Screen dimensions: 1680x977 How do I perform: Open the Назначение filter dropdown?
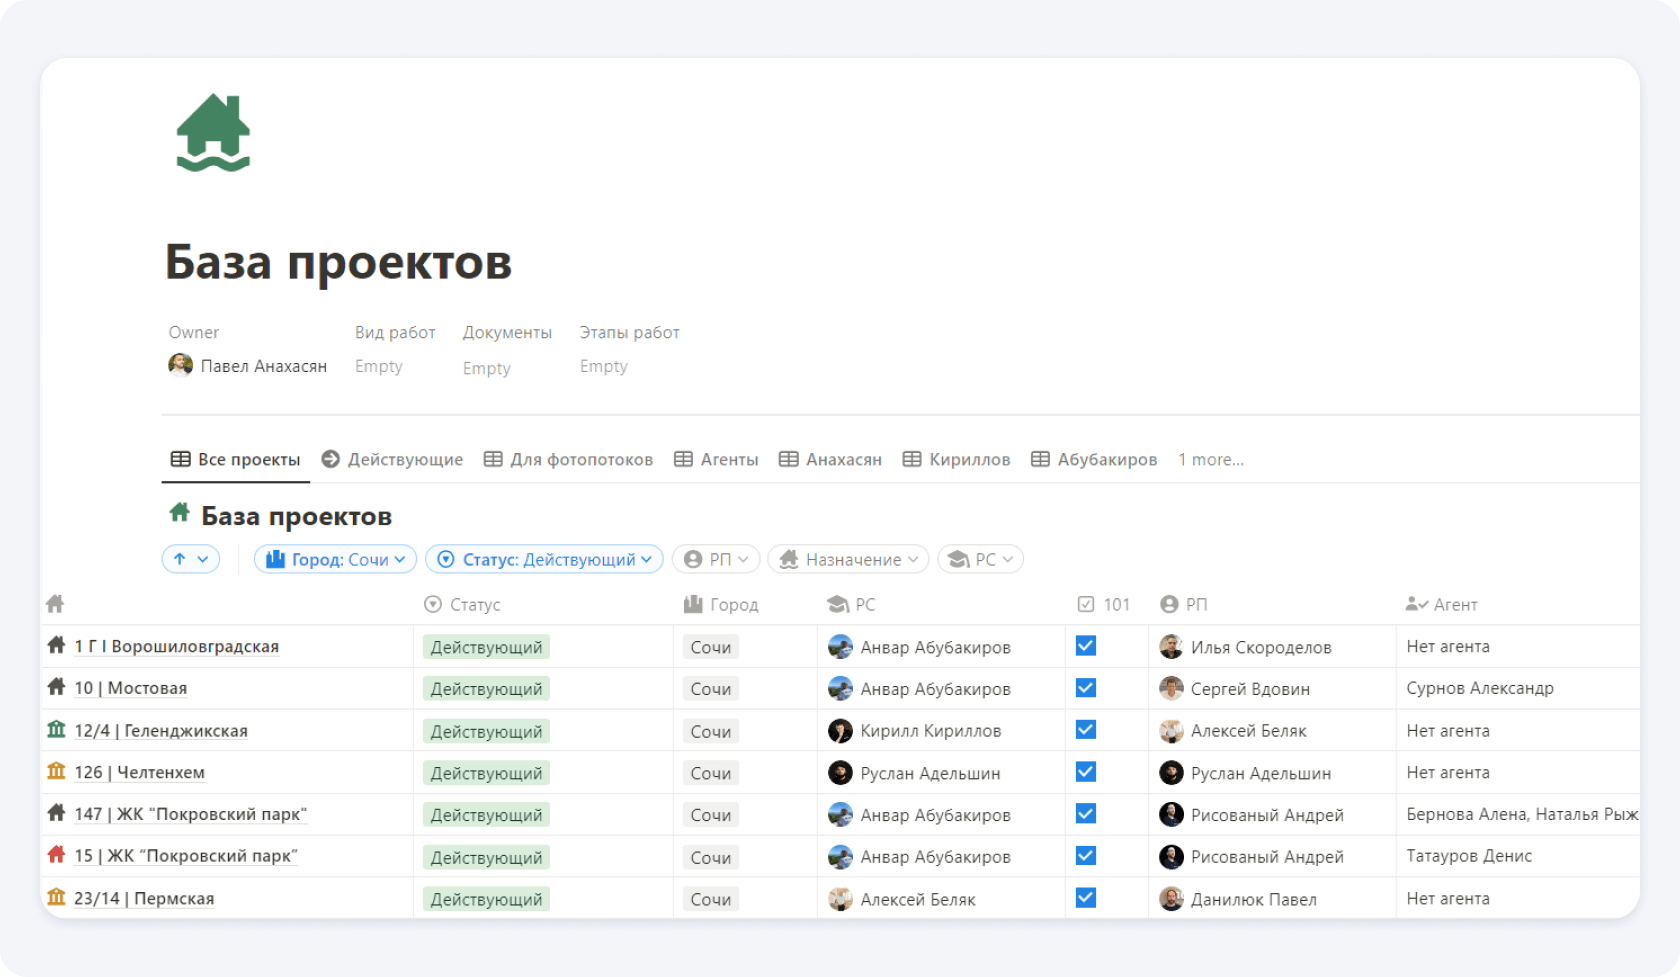coord(848,559)
